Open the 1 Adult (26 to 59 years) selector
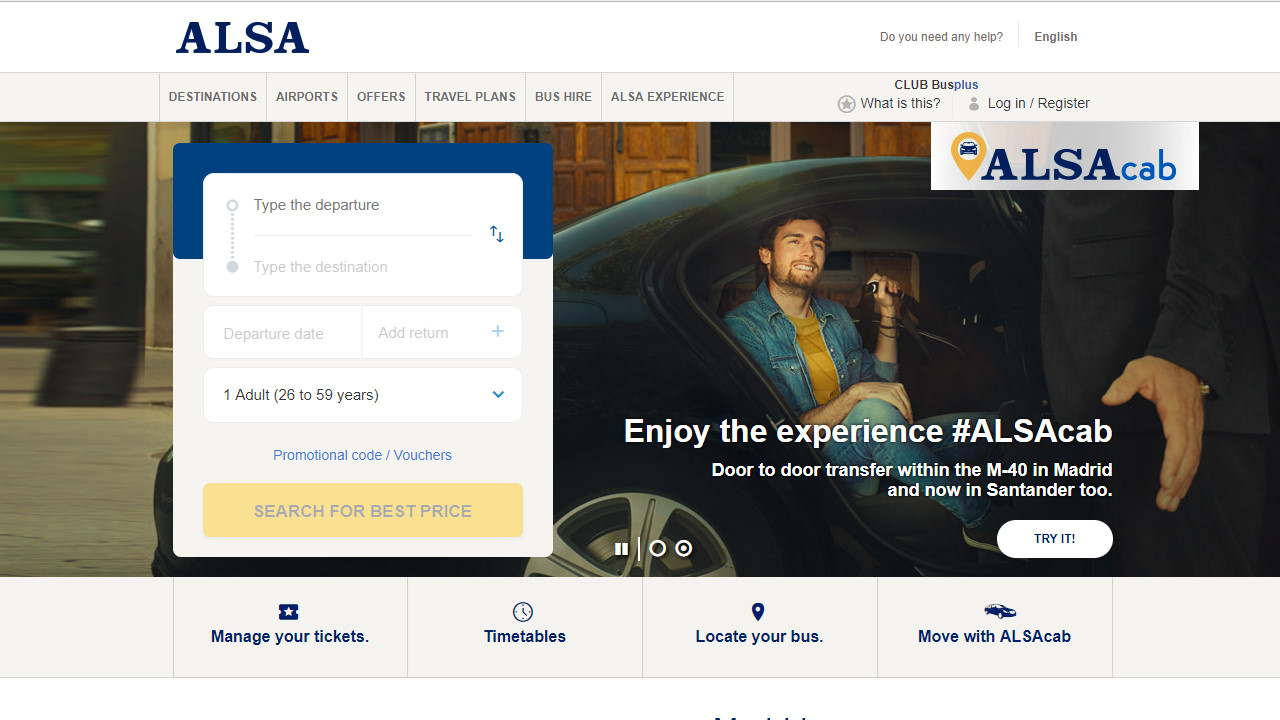The width and height of the screenshot is (1280, 720). coord(363,395)
